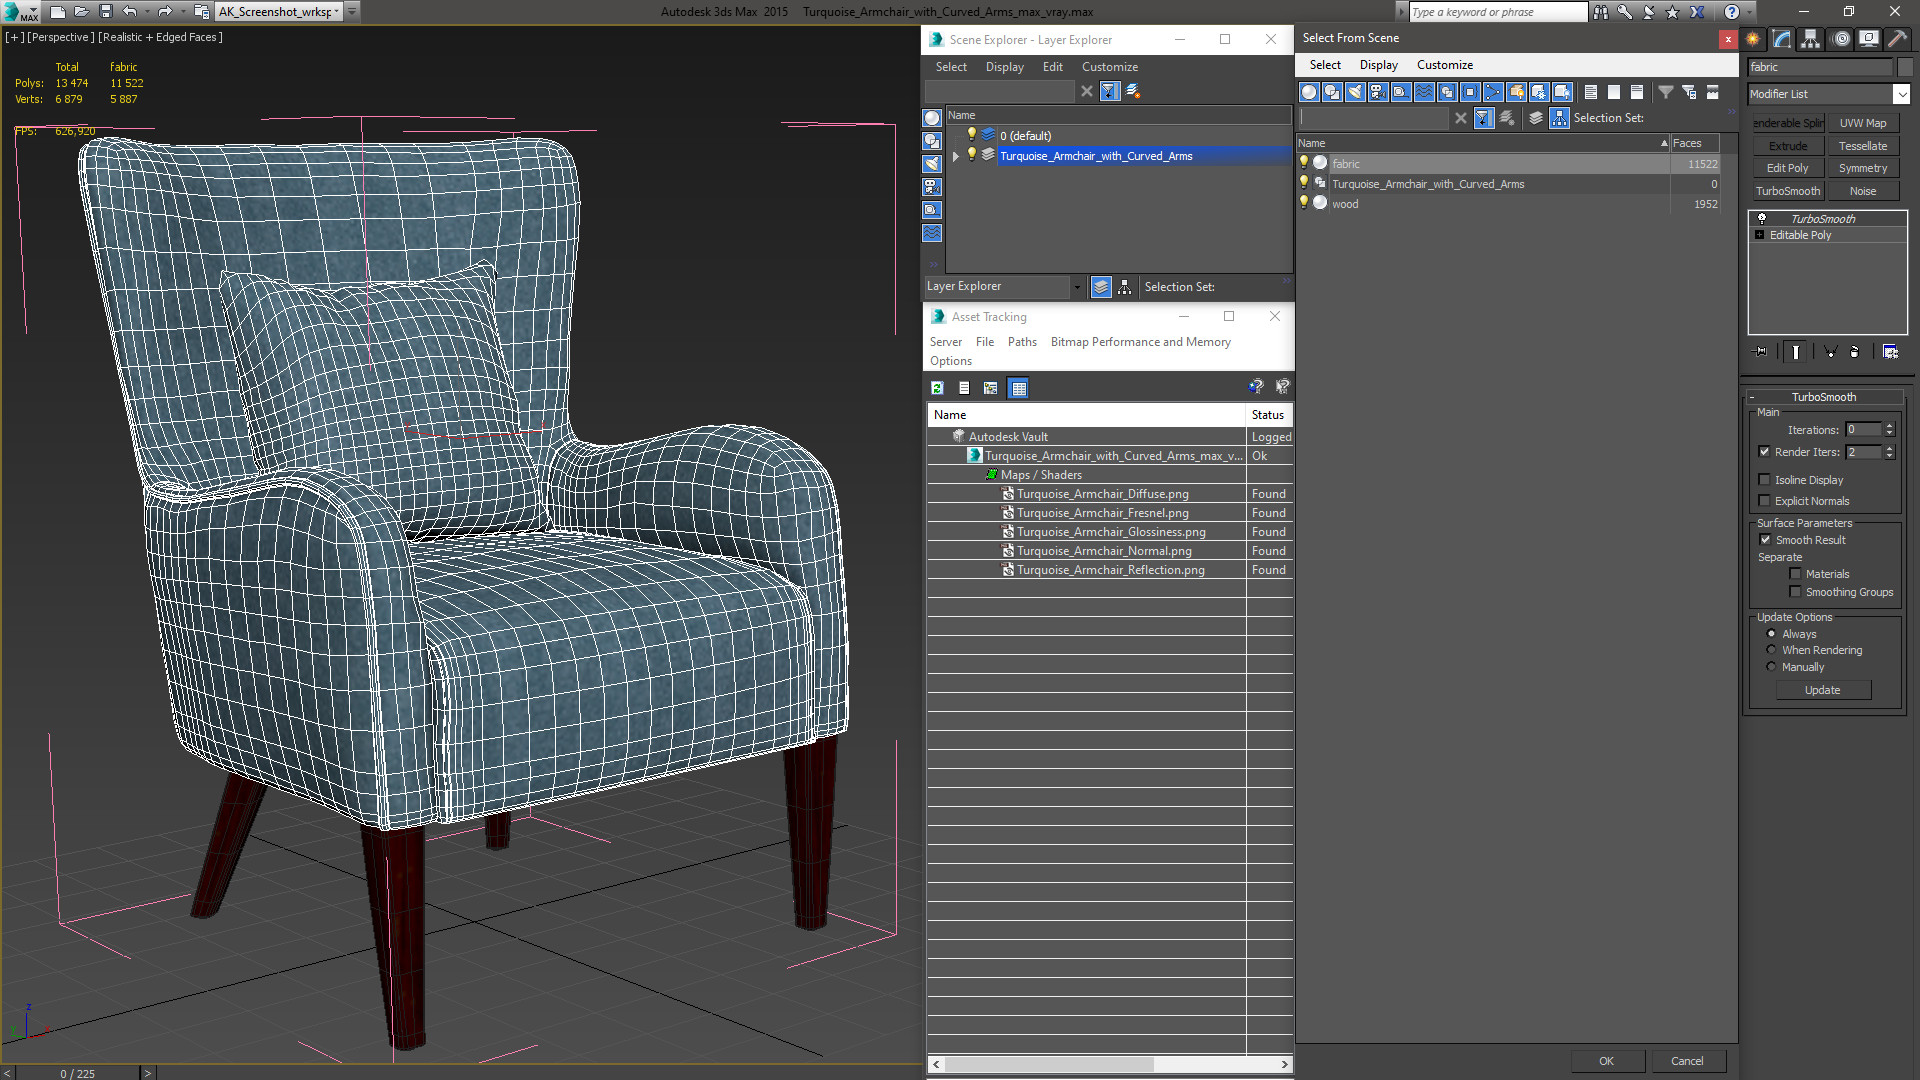This screenshot has height=1080, width=1920.
Task: Open Bitmap Performance and Memory menu
Action: 1140,342
